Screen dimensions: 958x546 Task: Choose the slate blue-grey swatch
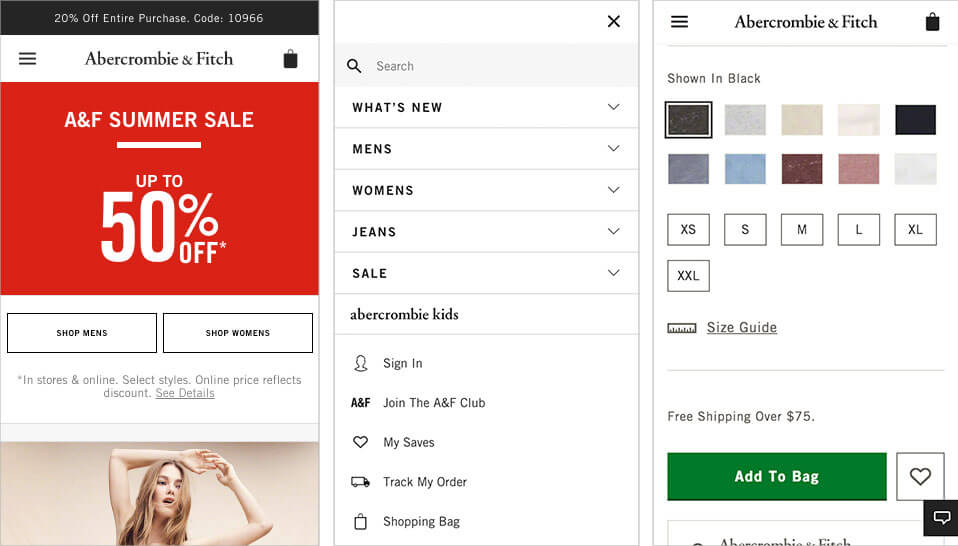(689, 169)
